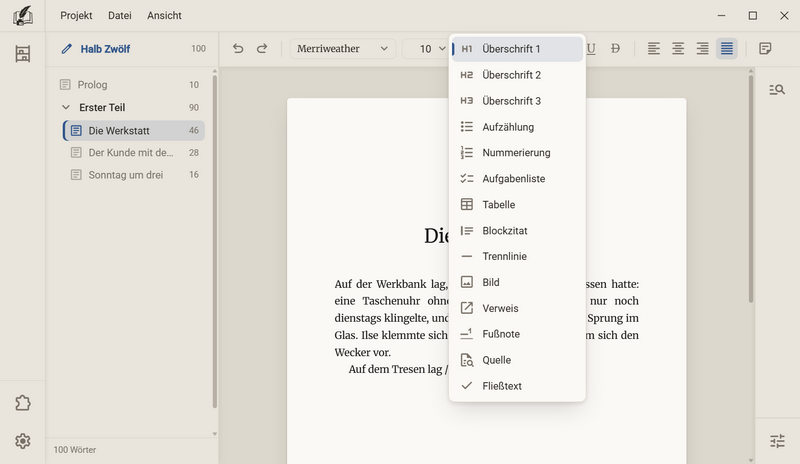800x464 pixels.
Task: Open the Merriweather font dropdown
Action: [342, 48]
